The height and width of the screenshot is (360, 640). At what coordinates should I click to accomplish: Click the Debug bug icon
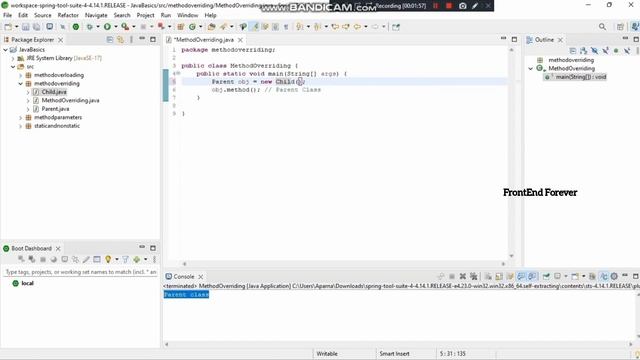point(89,27)
